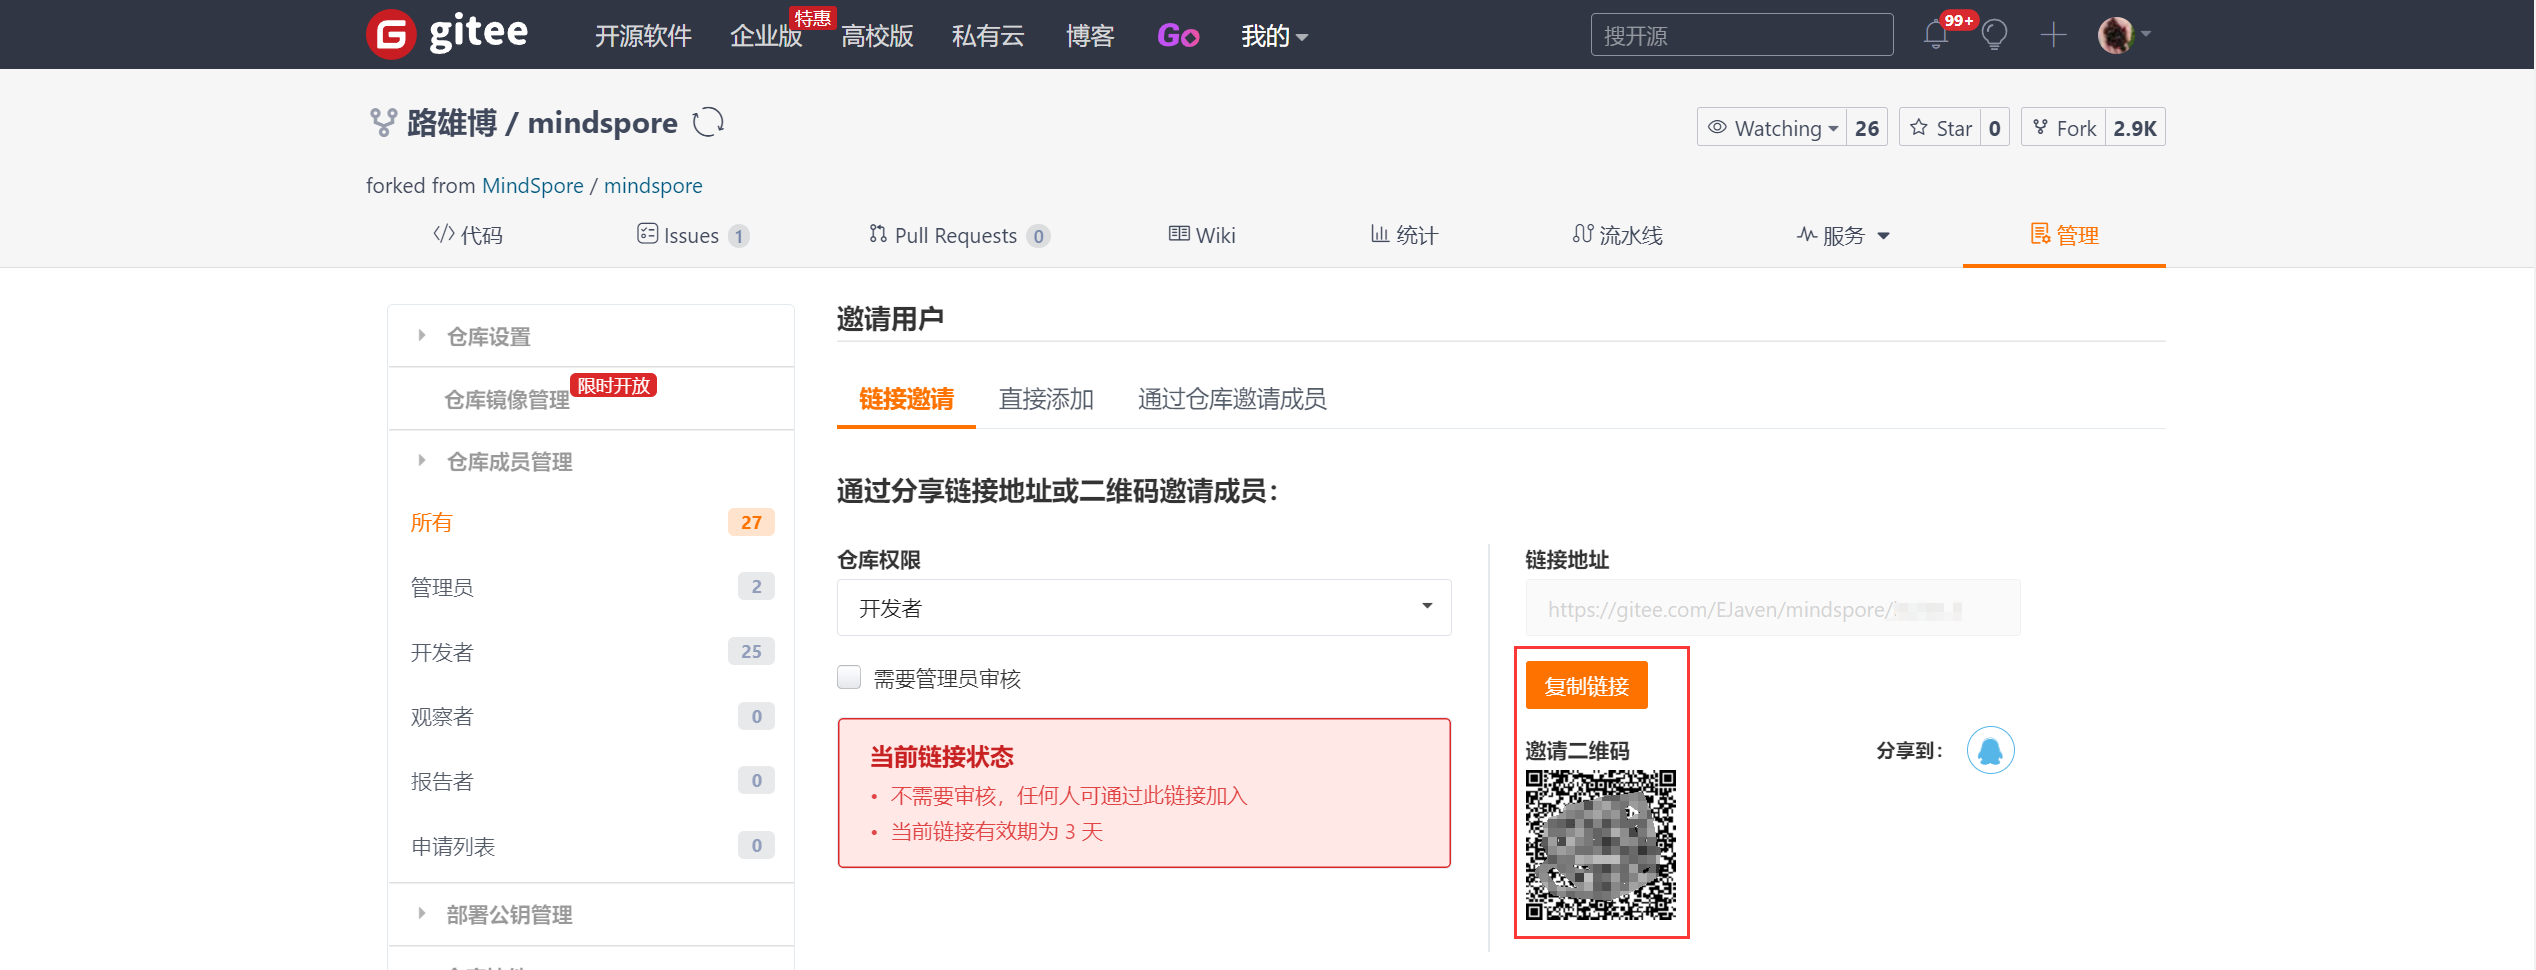Open the Pull Requests tab
The image size is (2536, 970).
tap(959, 235)
